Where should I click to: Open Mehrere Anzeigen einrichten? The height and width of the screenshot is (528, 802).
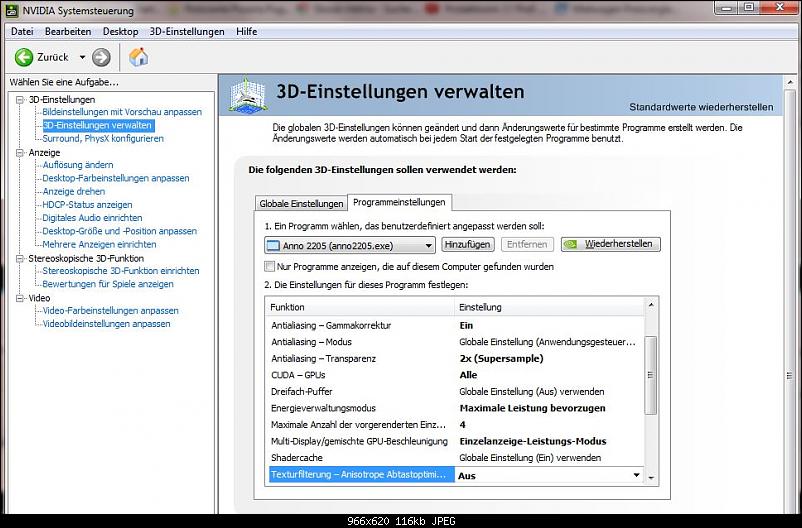coord(99,245)
